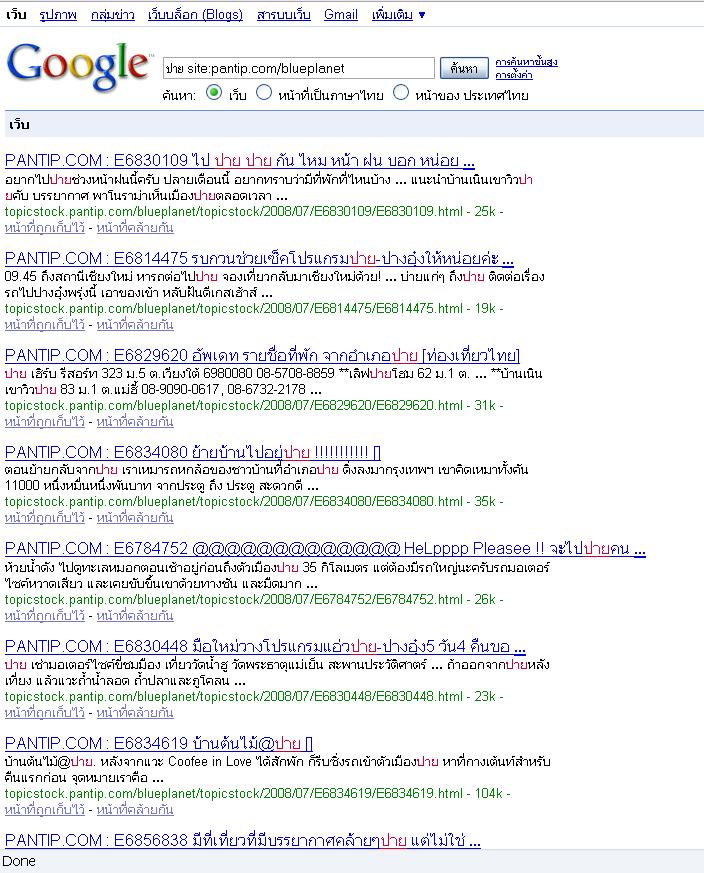The width and height of the screenshot is (704, 873).
Task: Open cached page link for E6829620 result
Action: pyautogui.click(x=45, y=422)
